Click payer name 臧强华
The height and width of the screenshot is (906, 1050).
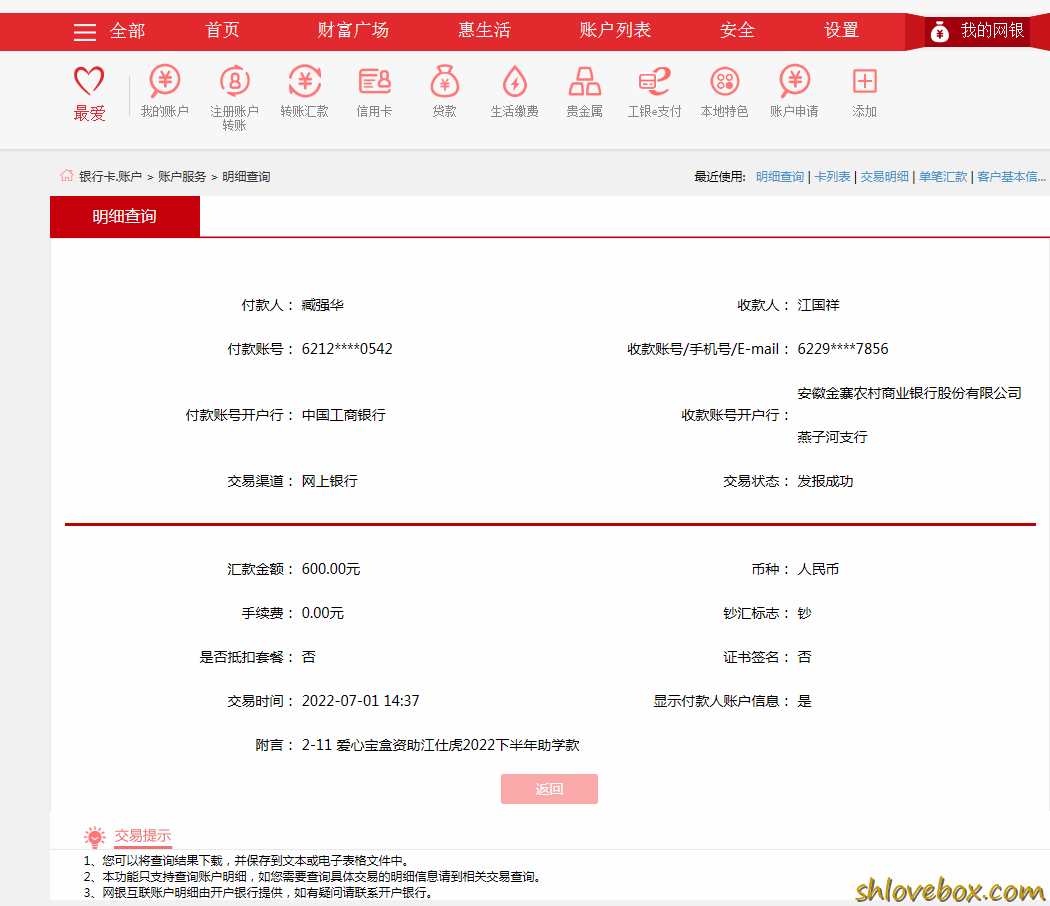click(322, 305)
